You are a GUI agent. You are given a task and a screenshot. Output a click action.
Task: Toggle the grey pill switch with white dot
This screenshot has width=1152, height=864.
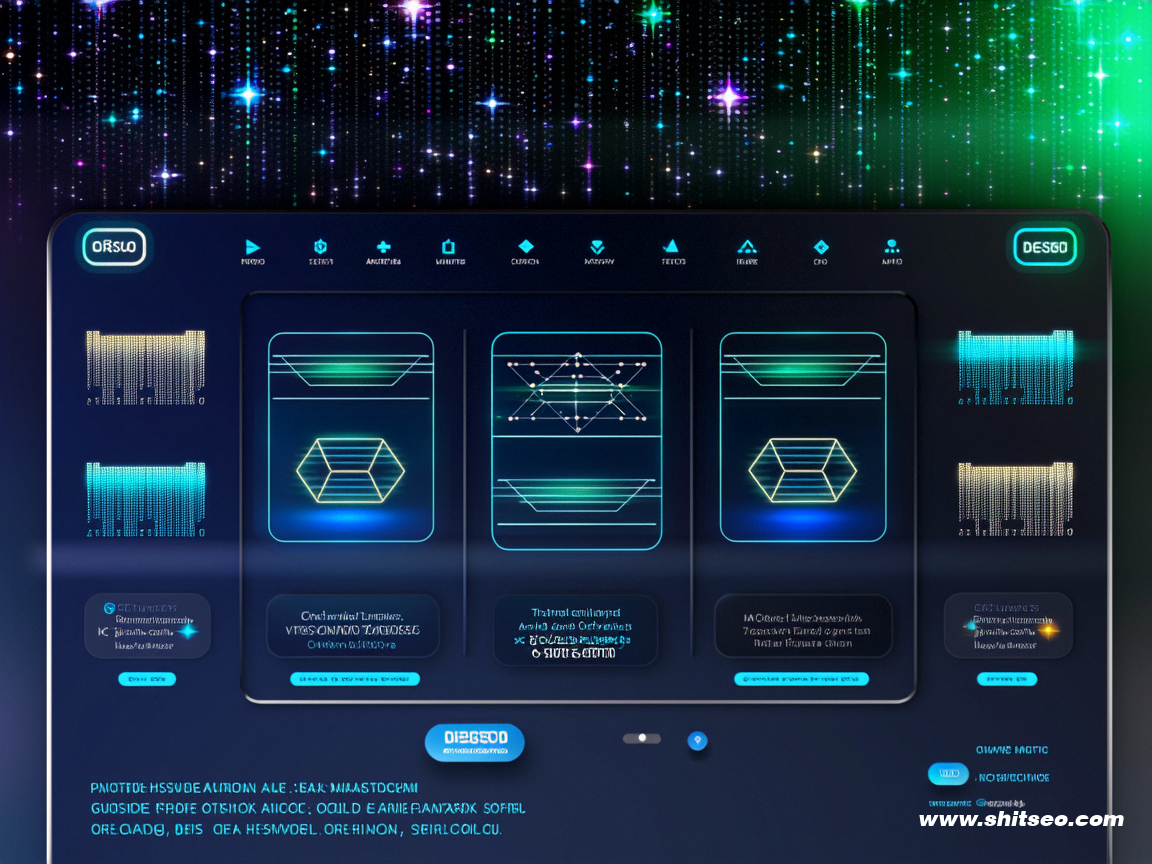pos(642,738)
